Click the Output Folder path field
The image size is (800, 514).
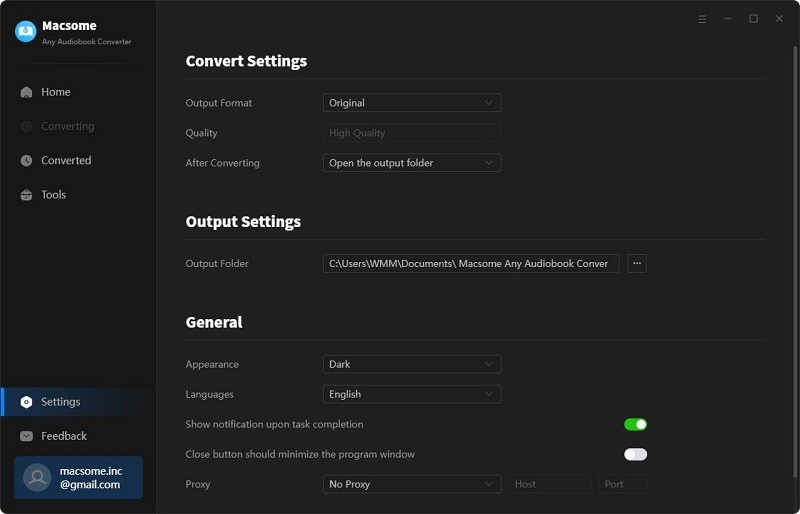tap(471, 263)
